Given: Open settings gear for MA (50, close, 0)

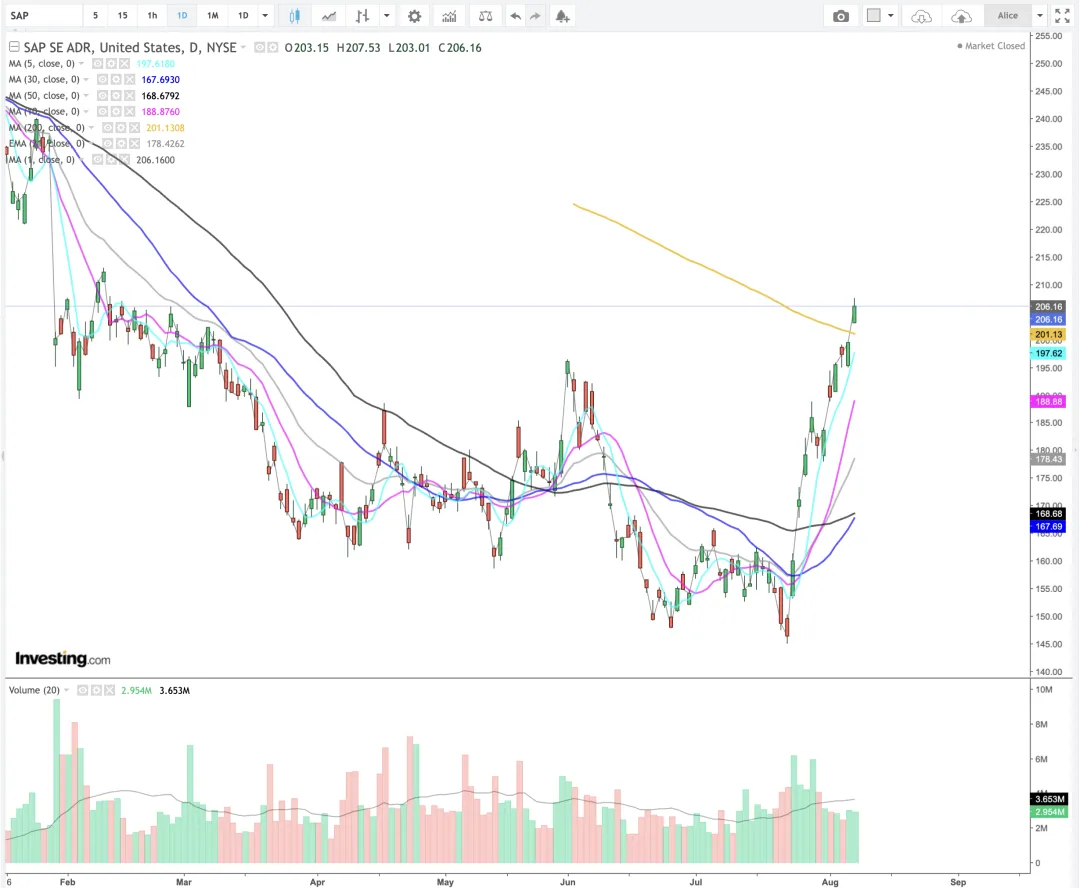Looking at the screenshot, I should [x=116, y=96].
